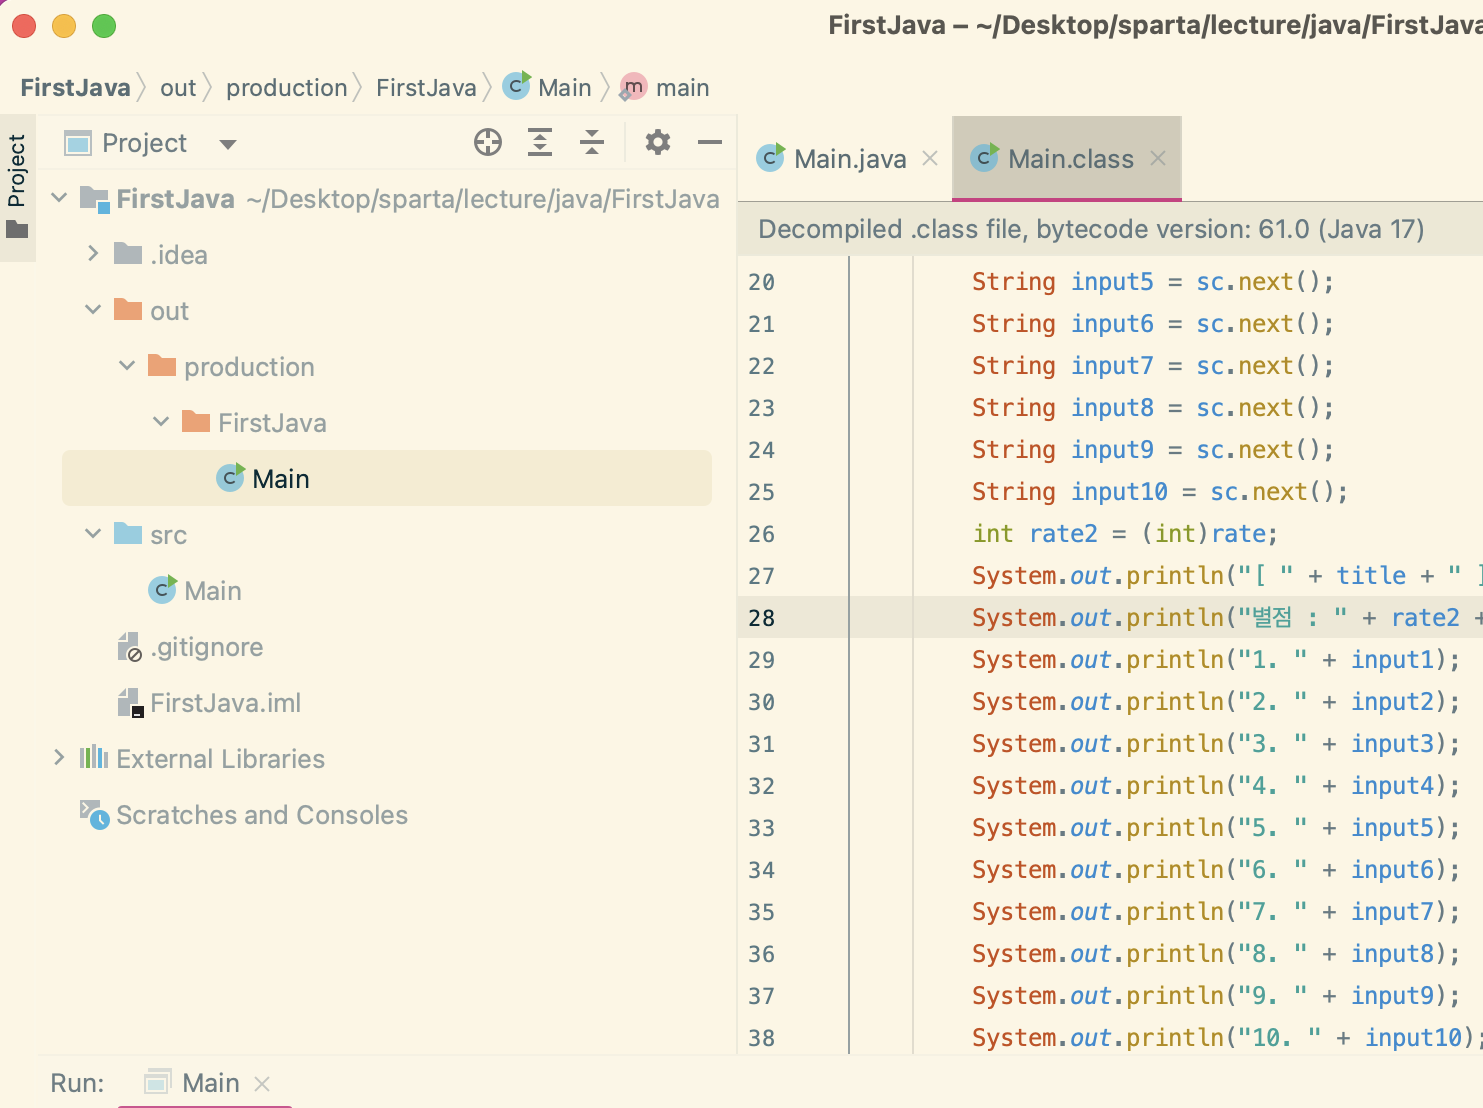
Task: Click line number 28 in gutter
Action: (761, 618)
